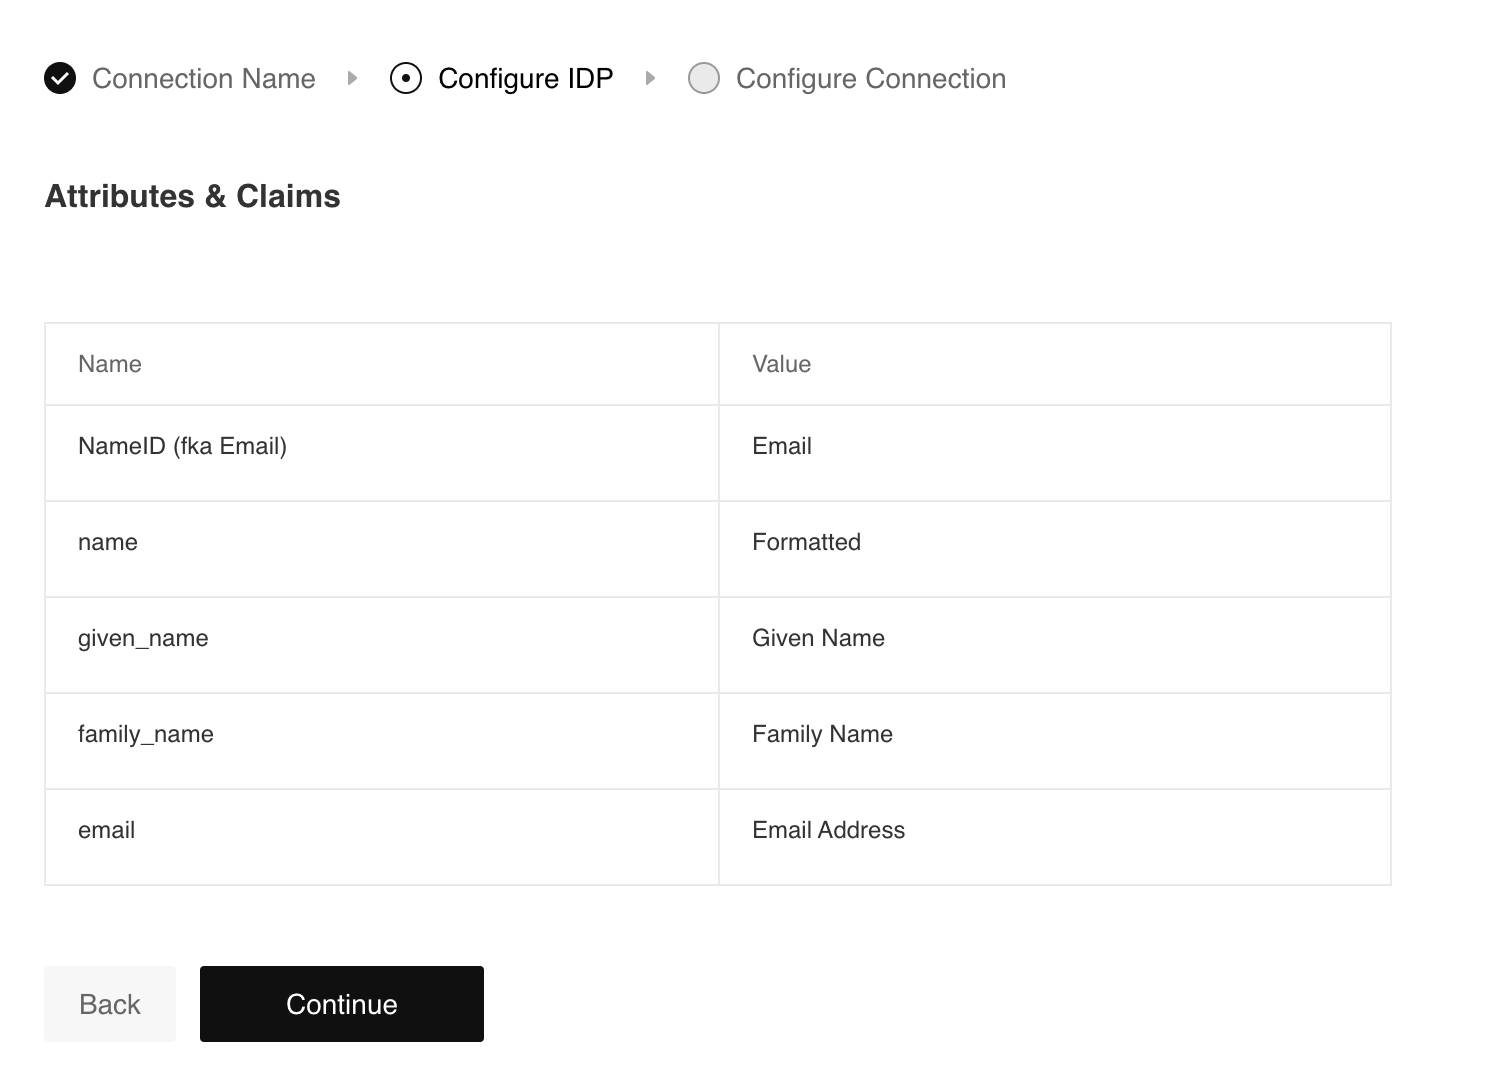This screenshot has width=1496, height=1086.
Task: Click the Formatted value cell
Action: tap(806, 542)
